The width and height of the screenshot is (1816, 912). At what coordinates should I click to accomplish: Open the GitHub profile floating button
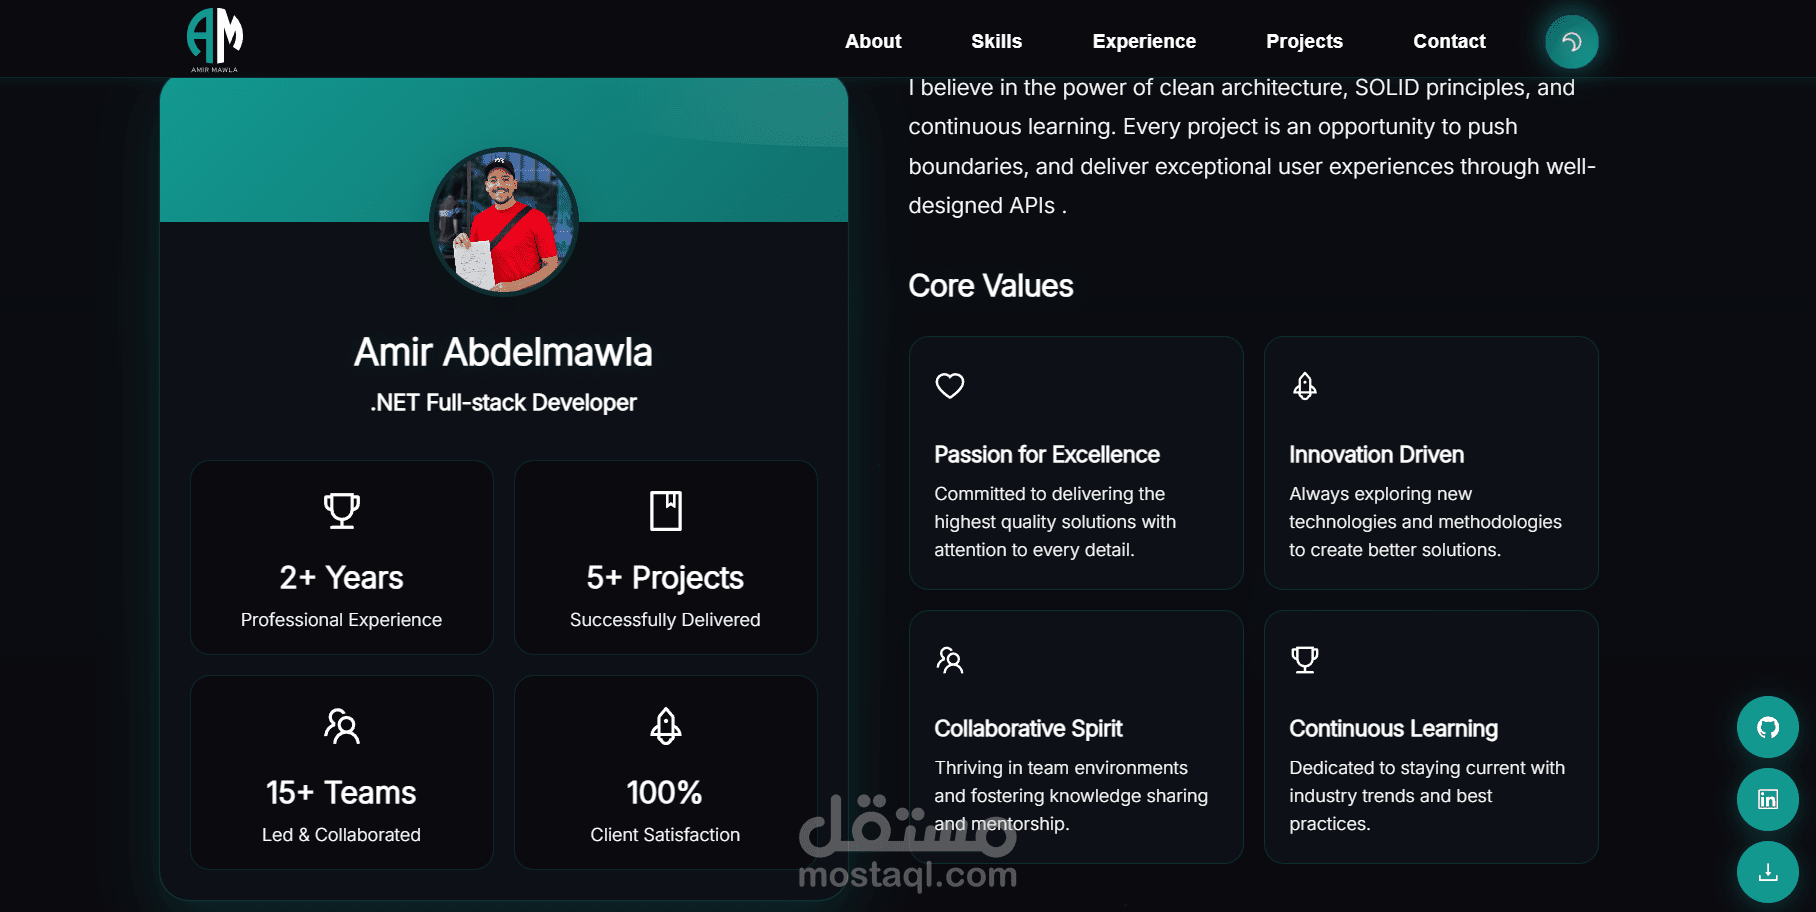1767,727
